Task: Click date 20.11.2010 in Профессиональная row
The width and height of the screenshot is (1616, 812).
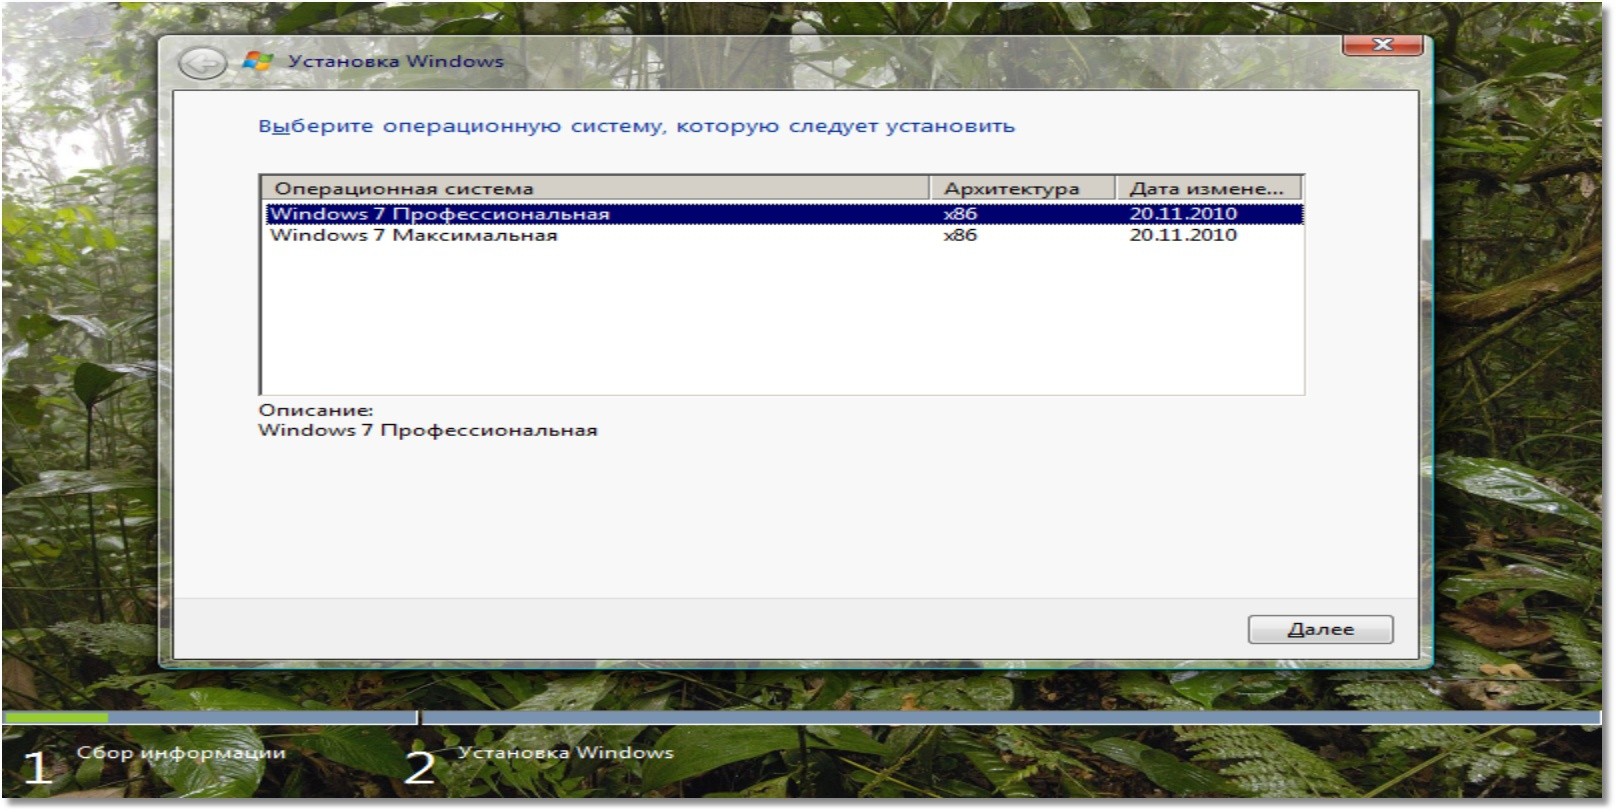Action: tap(1183, 214)
